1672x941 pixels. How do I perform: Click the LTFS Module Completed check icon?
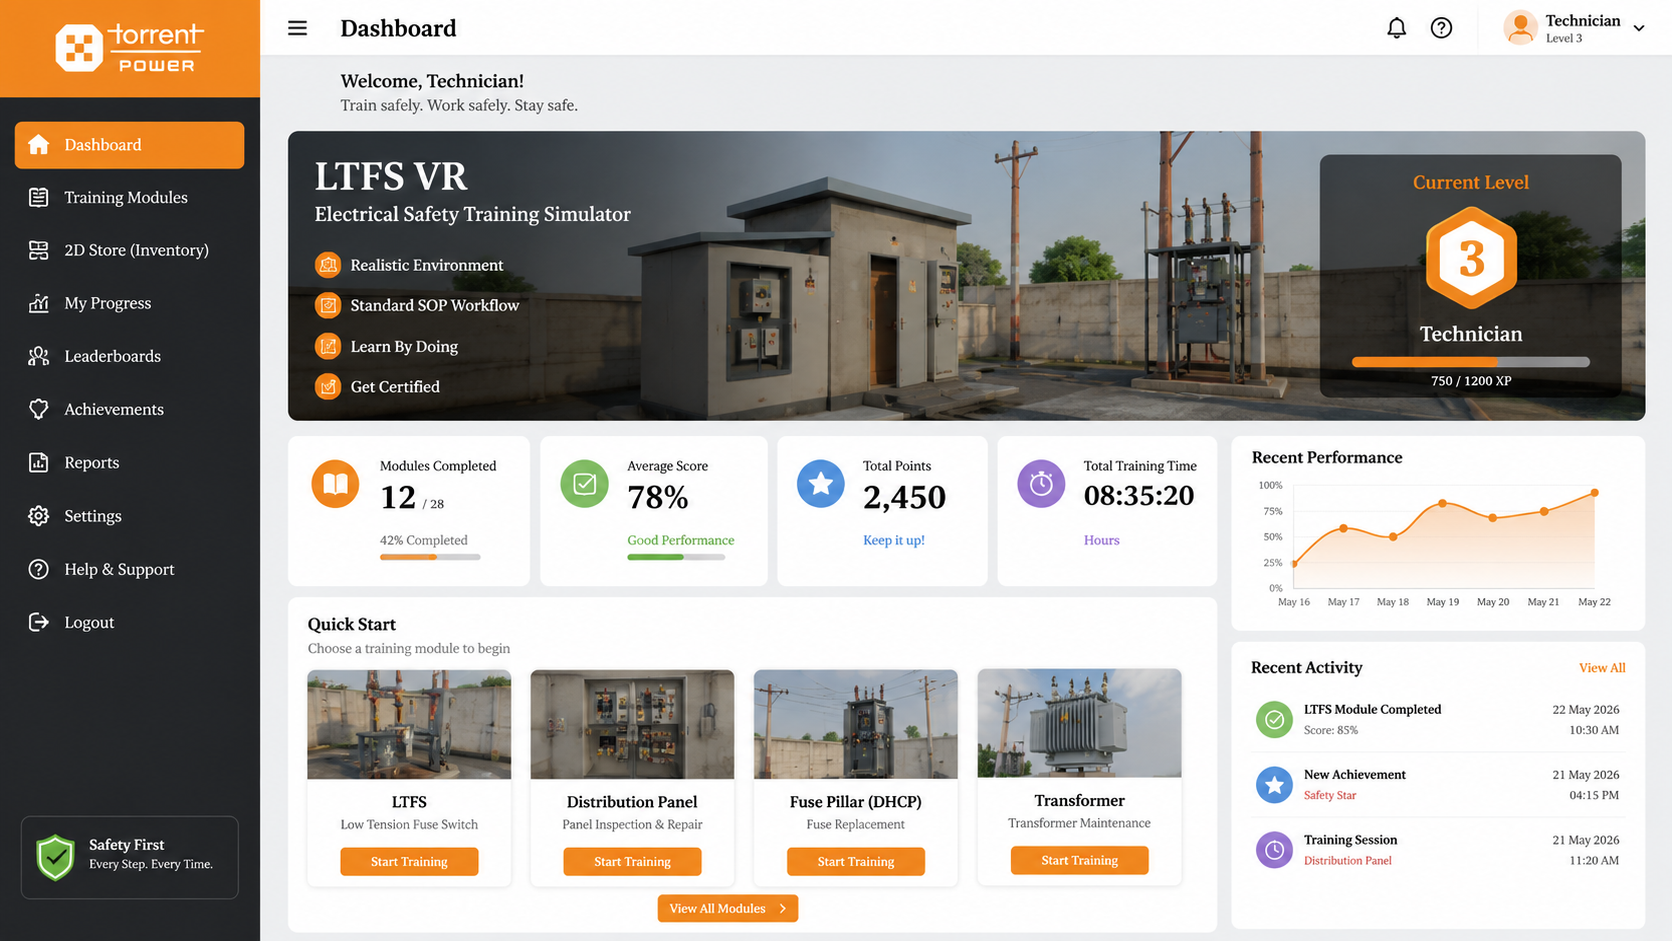pos(1274,719)
